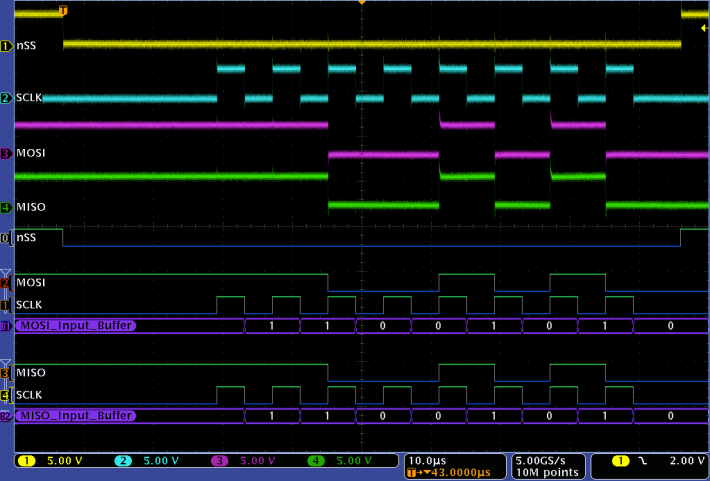The image size is (710, 481).
Task: Open channel 1 5.00 V scale readout
Action: pyautogui.click(x=65, y=461)
